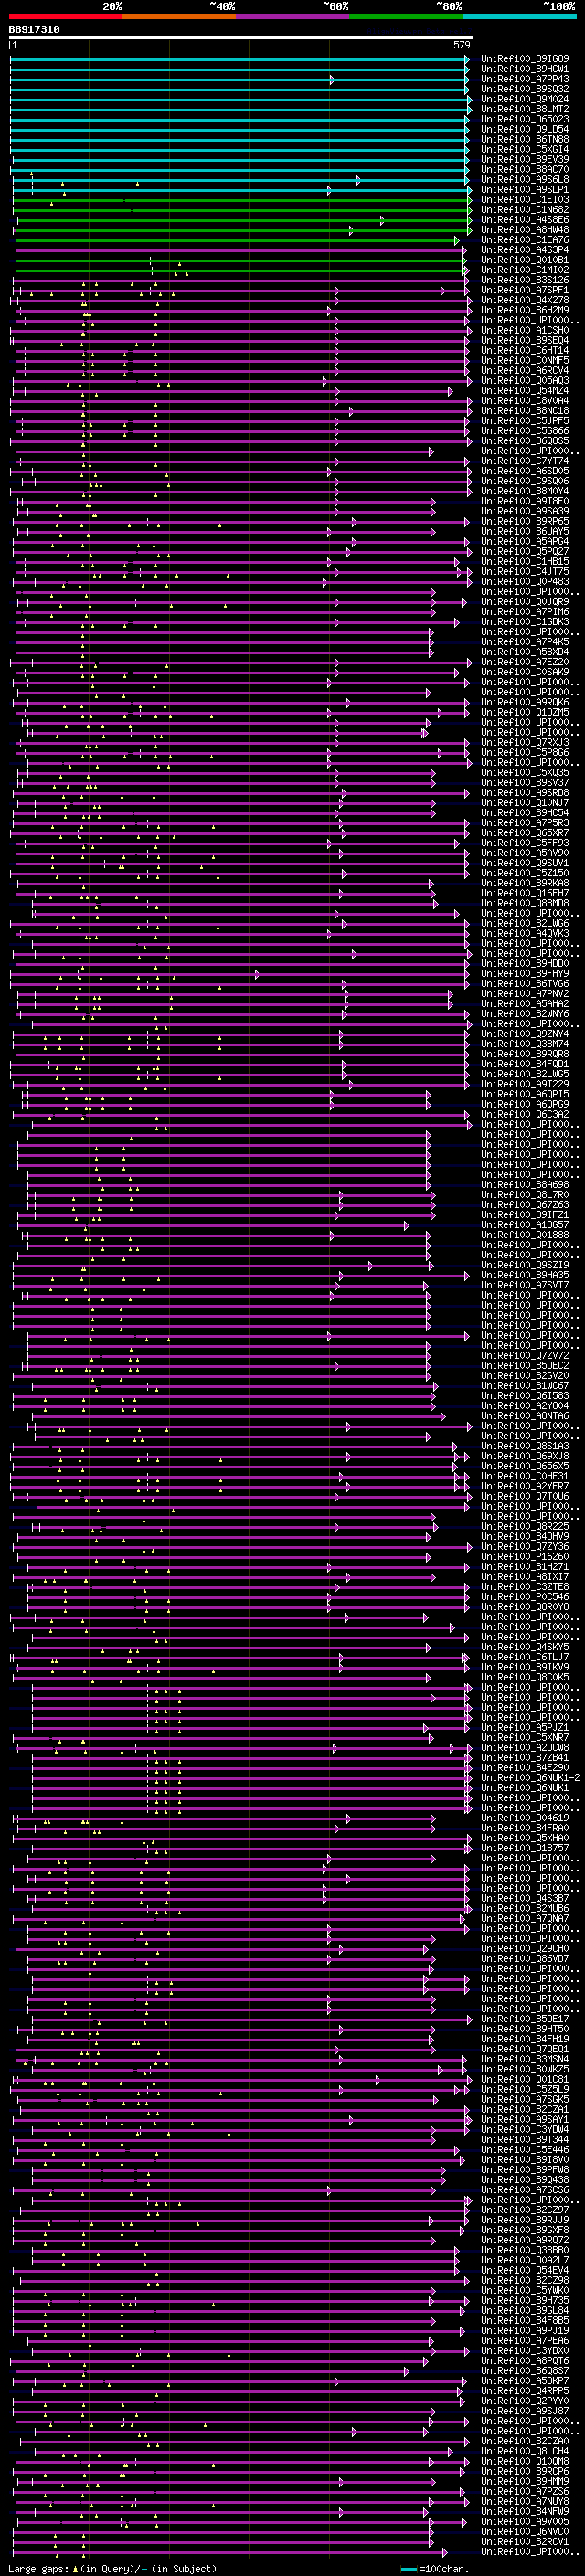Screen dimensions: 585x2576
Task: Click the white query sequence bar
Action: pos(241,38)
